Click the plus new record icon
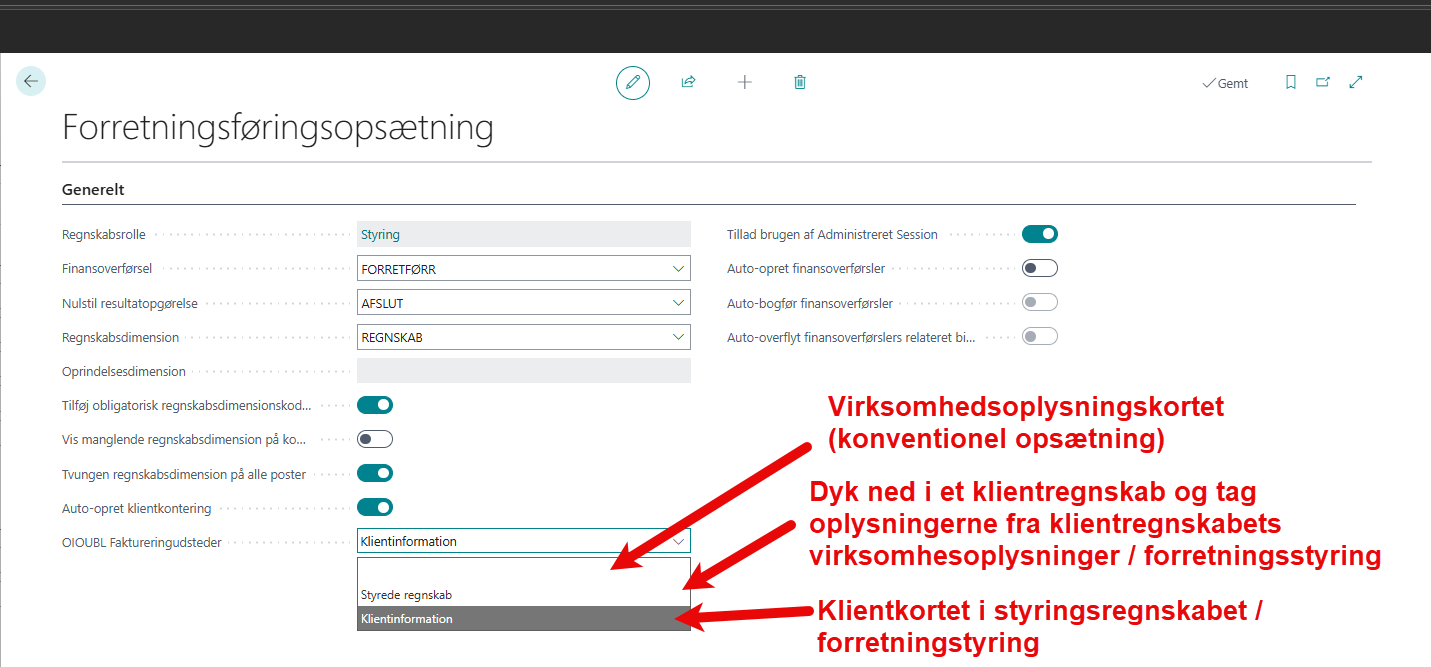The width and height of the screenshot is (1431, 667). point(744,83)
